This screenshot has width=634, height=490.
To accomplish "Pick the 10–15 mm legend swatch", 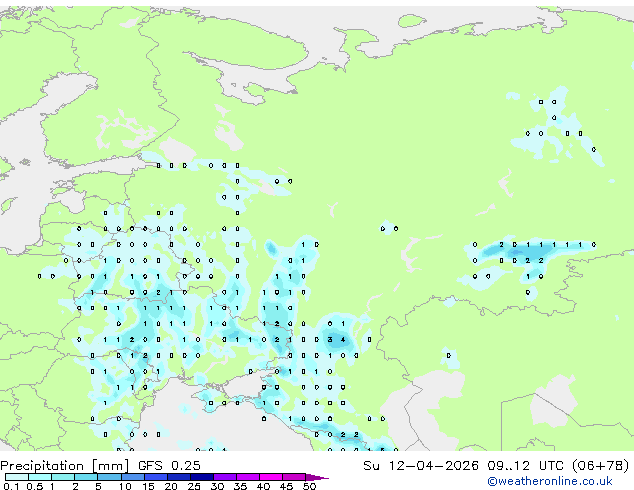I will pos(133,477).
